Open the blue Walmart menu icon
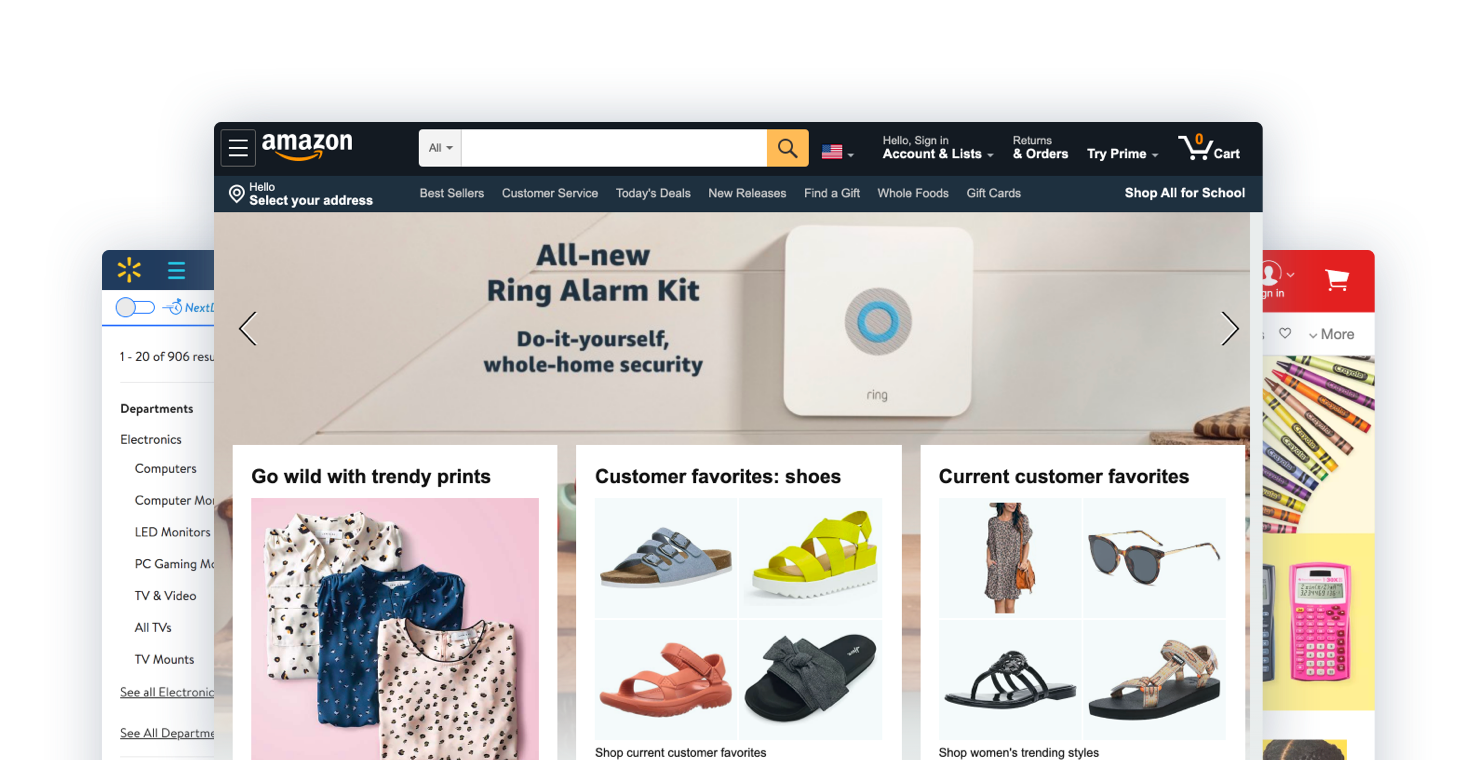Viewport: 1464px width, 760px height. click(177, 270)
